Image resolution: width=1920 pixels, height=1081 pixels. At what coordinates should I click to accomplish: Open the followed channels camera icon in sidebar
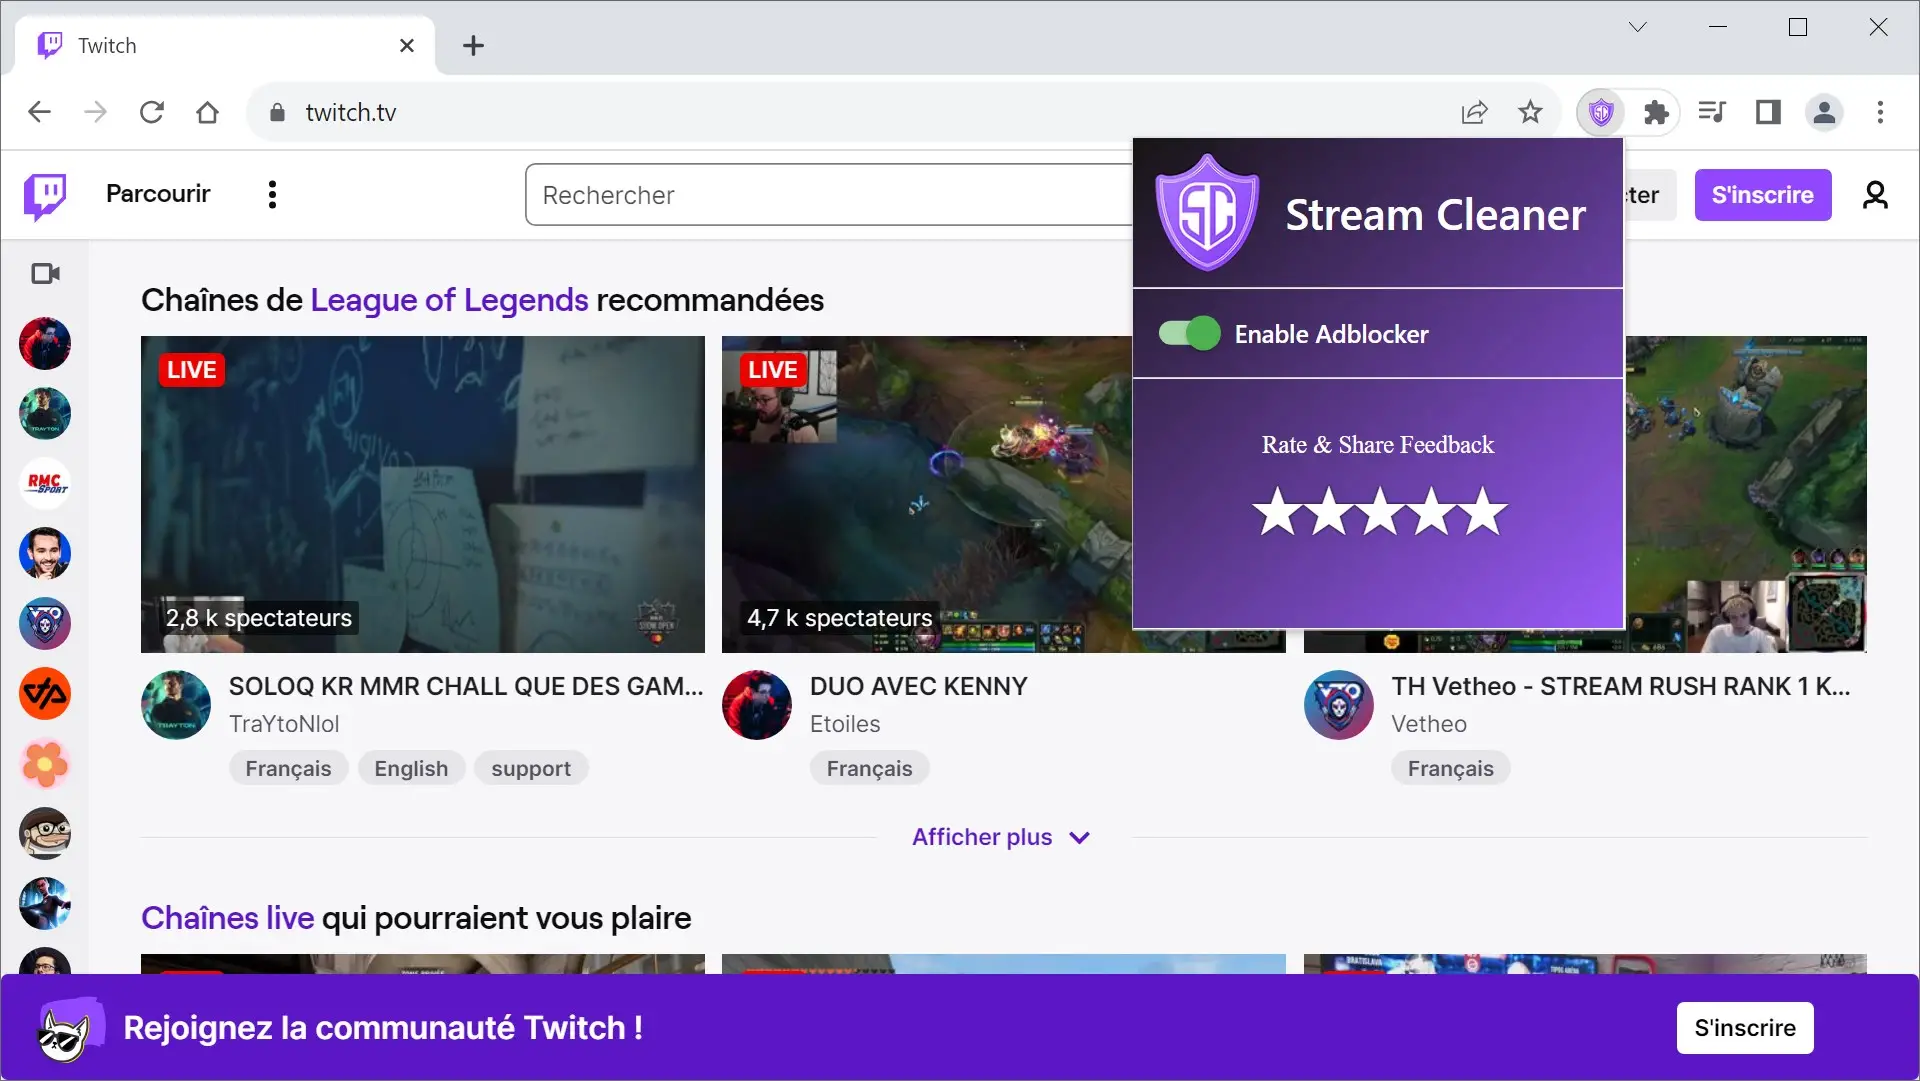point(45,273)
